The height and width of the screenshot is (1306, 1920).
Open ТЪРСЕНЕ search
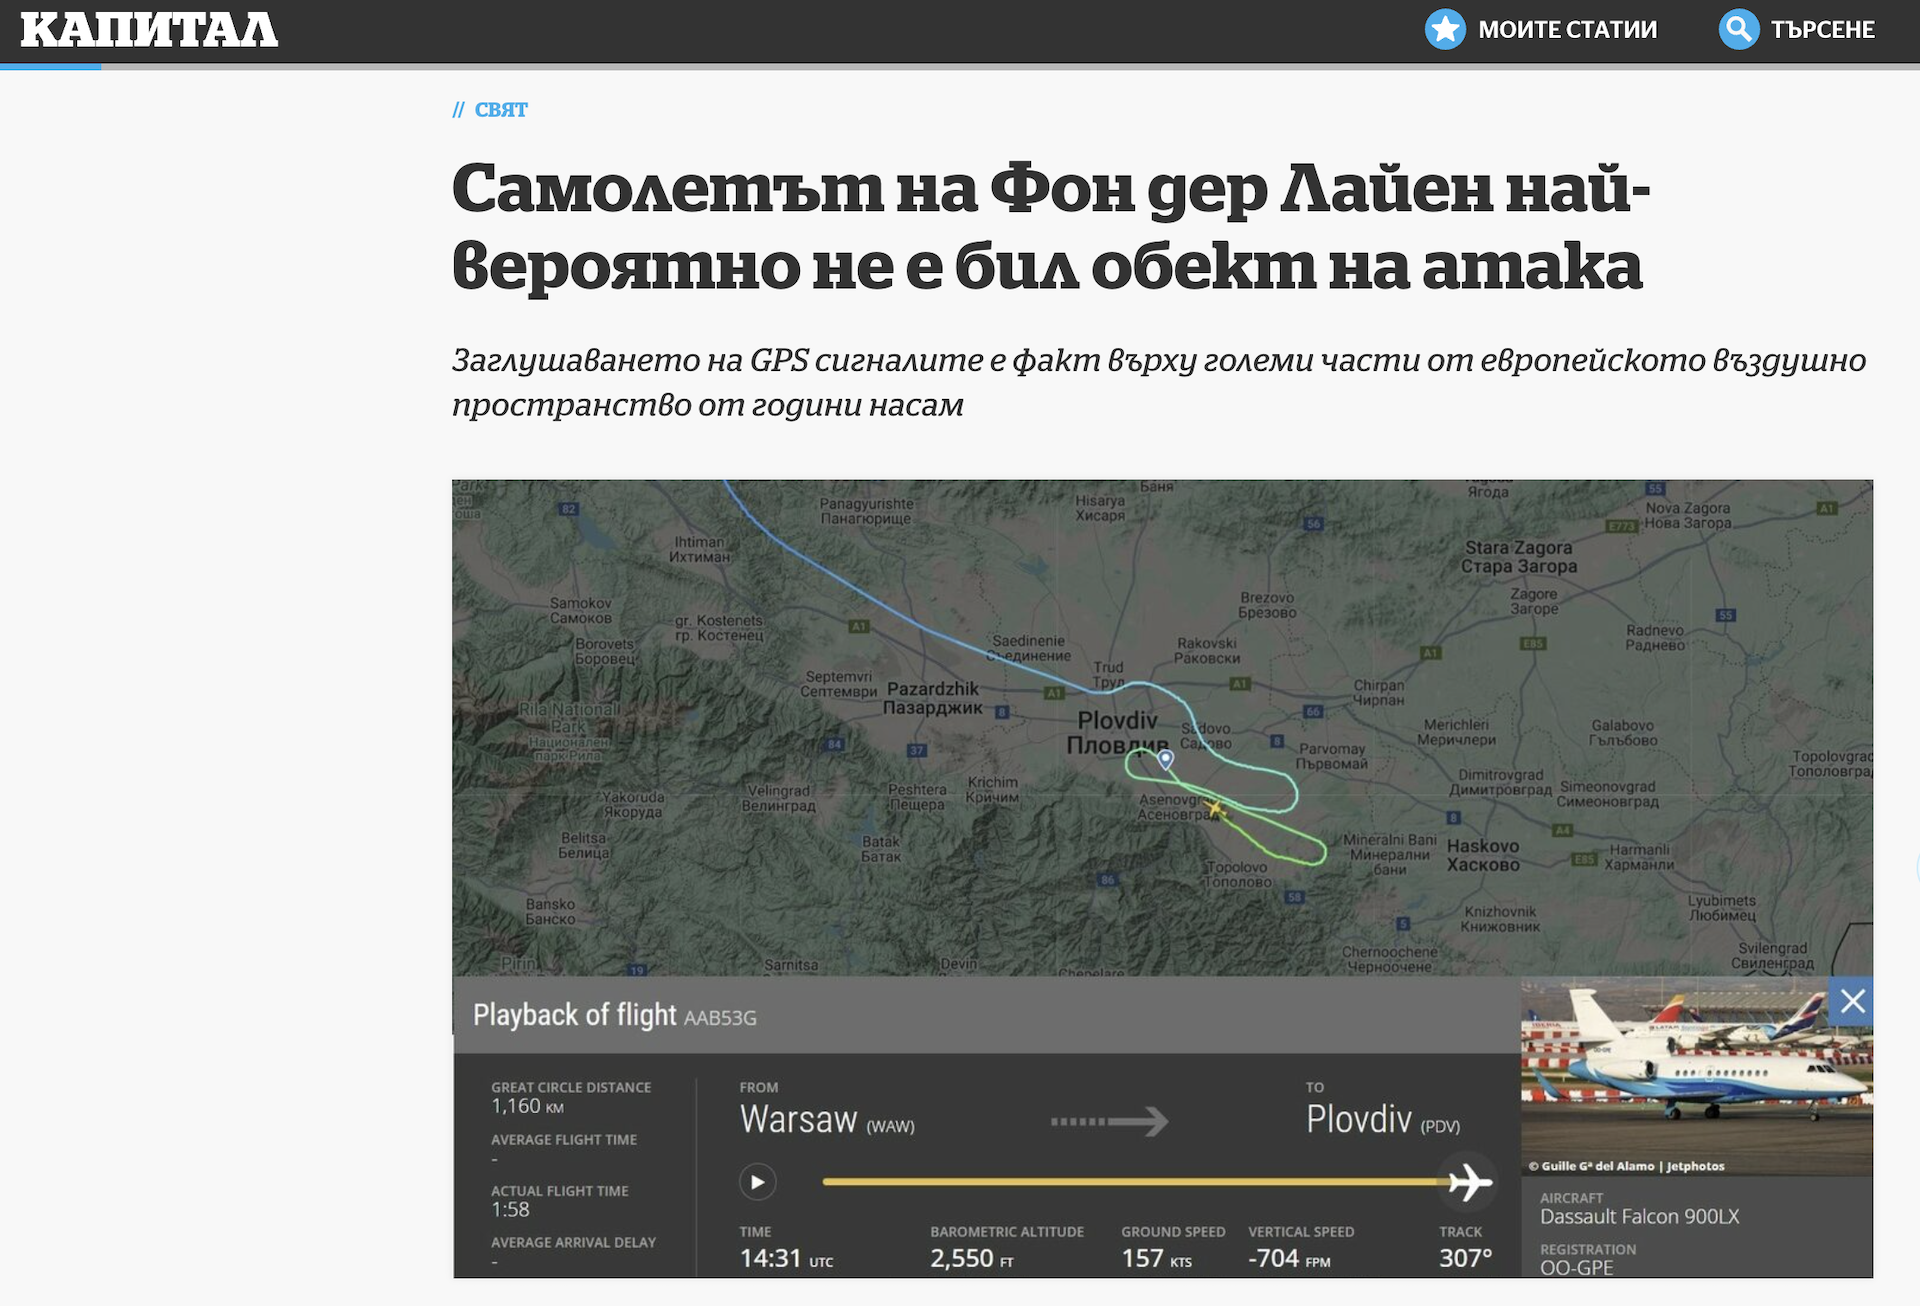point(1824,29)
